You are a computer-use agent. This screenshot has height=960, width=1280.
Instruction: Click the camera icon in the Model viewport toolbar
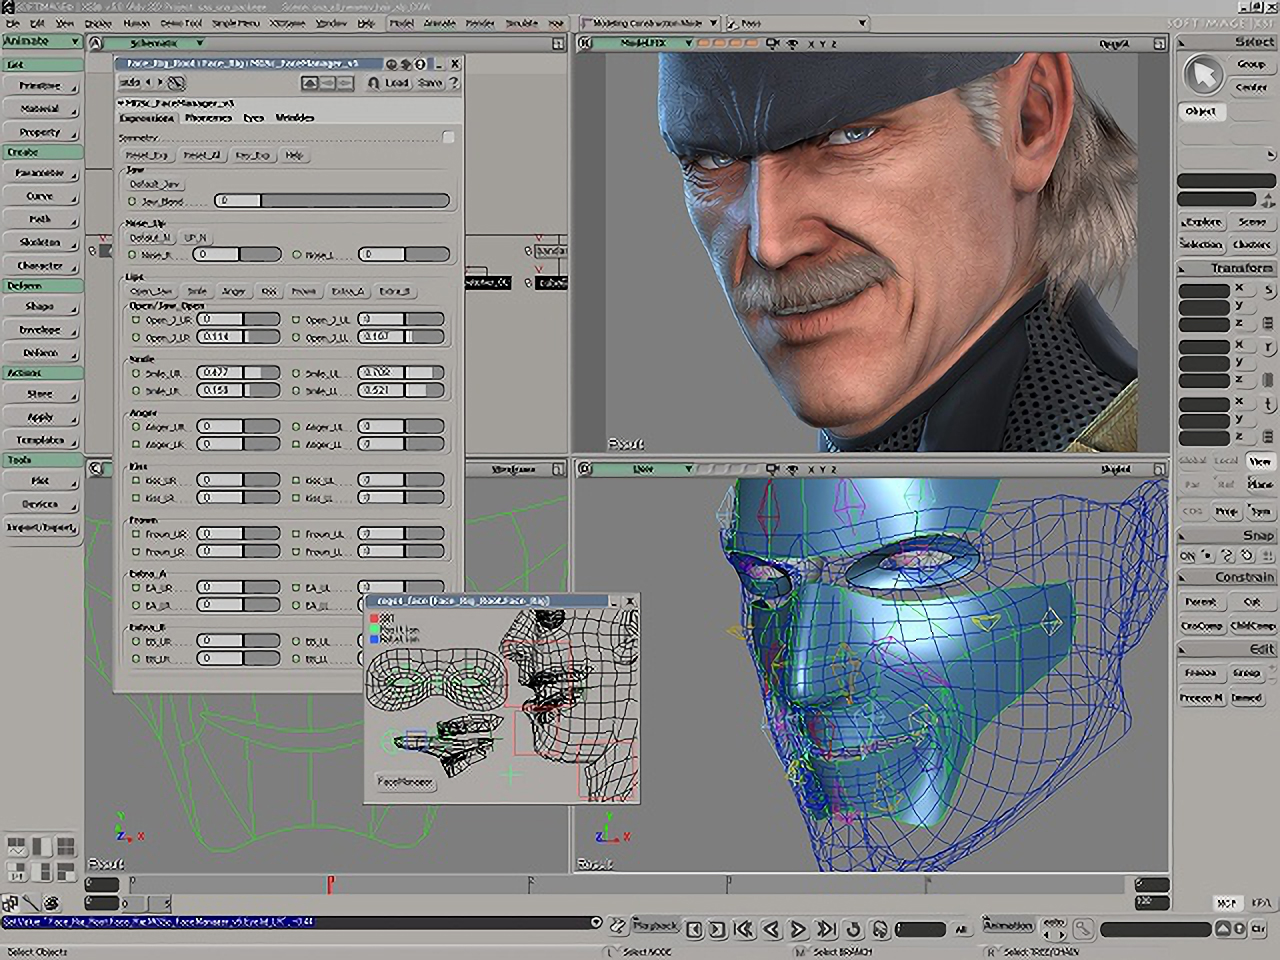(x=773, y=44)
